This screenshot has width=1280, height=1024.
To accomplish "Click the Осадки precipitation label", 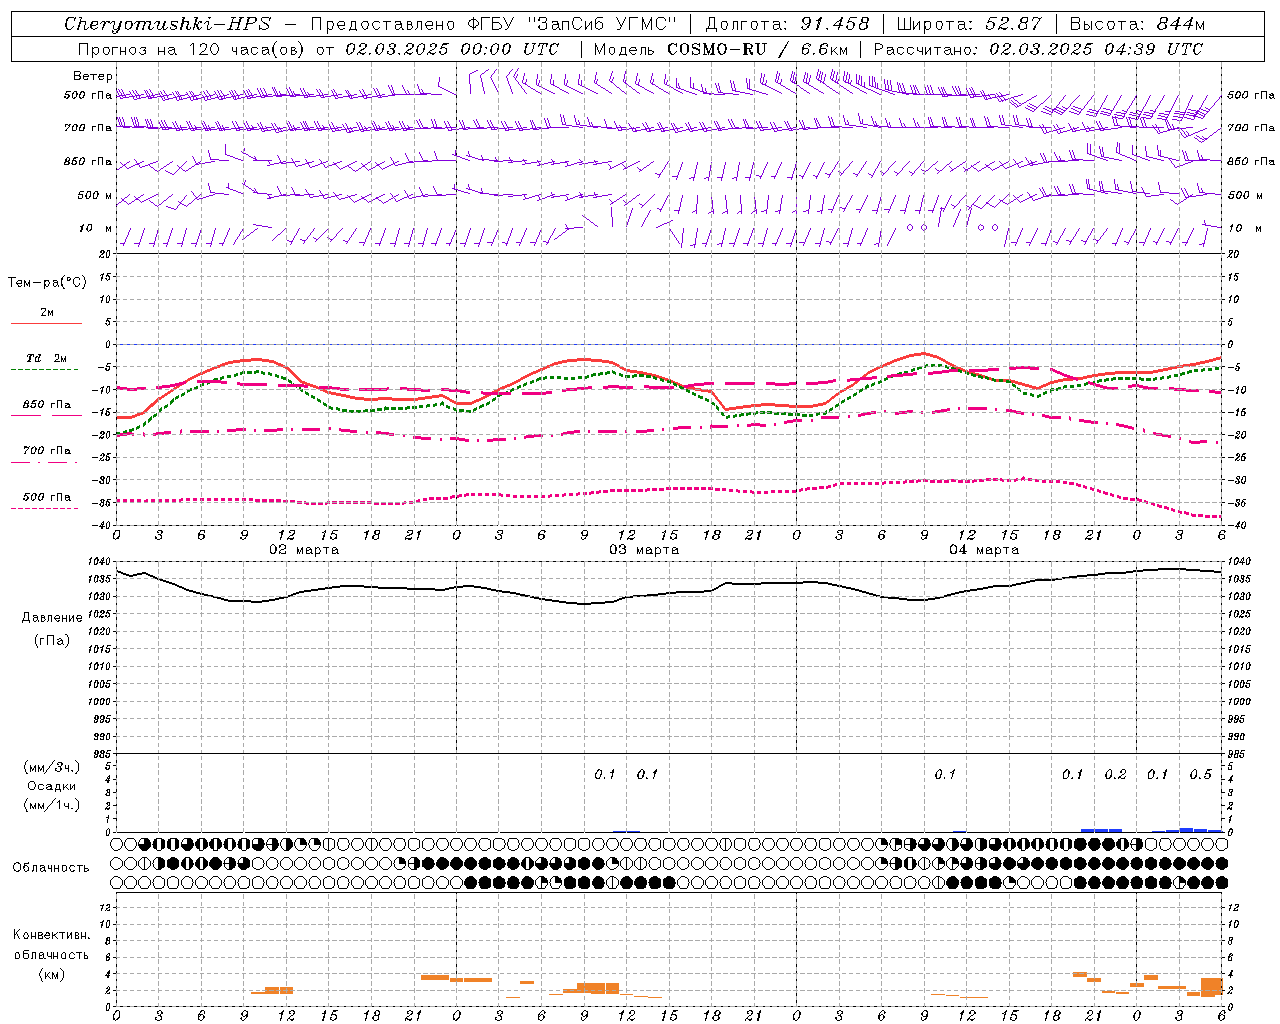I will coord(52,786).
